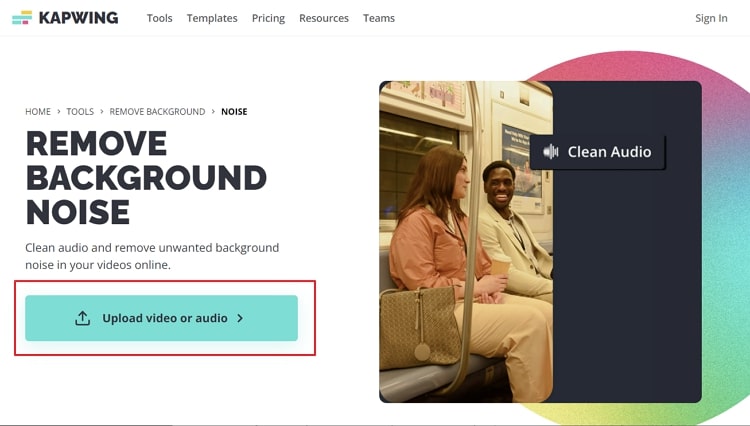Screen dimensions: 750x426
Task: Open TOOLS breadcrumb link
Action: (80, 111)
